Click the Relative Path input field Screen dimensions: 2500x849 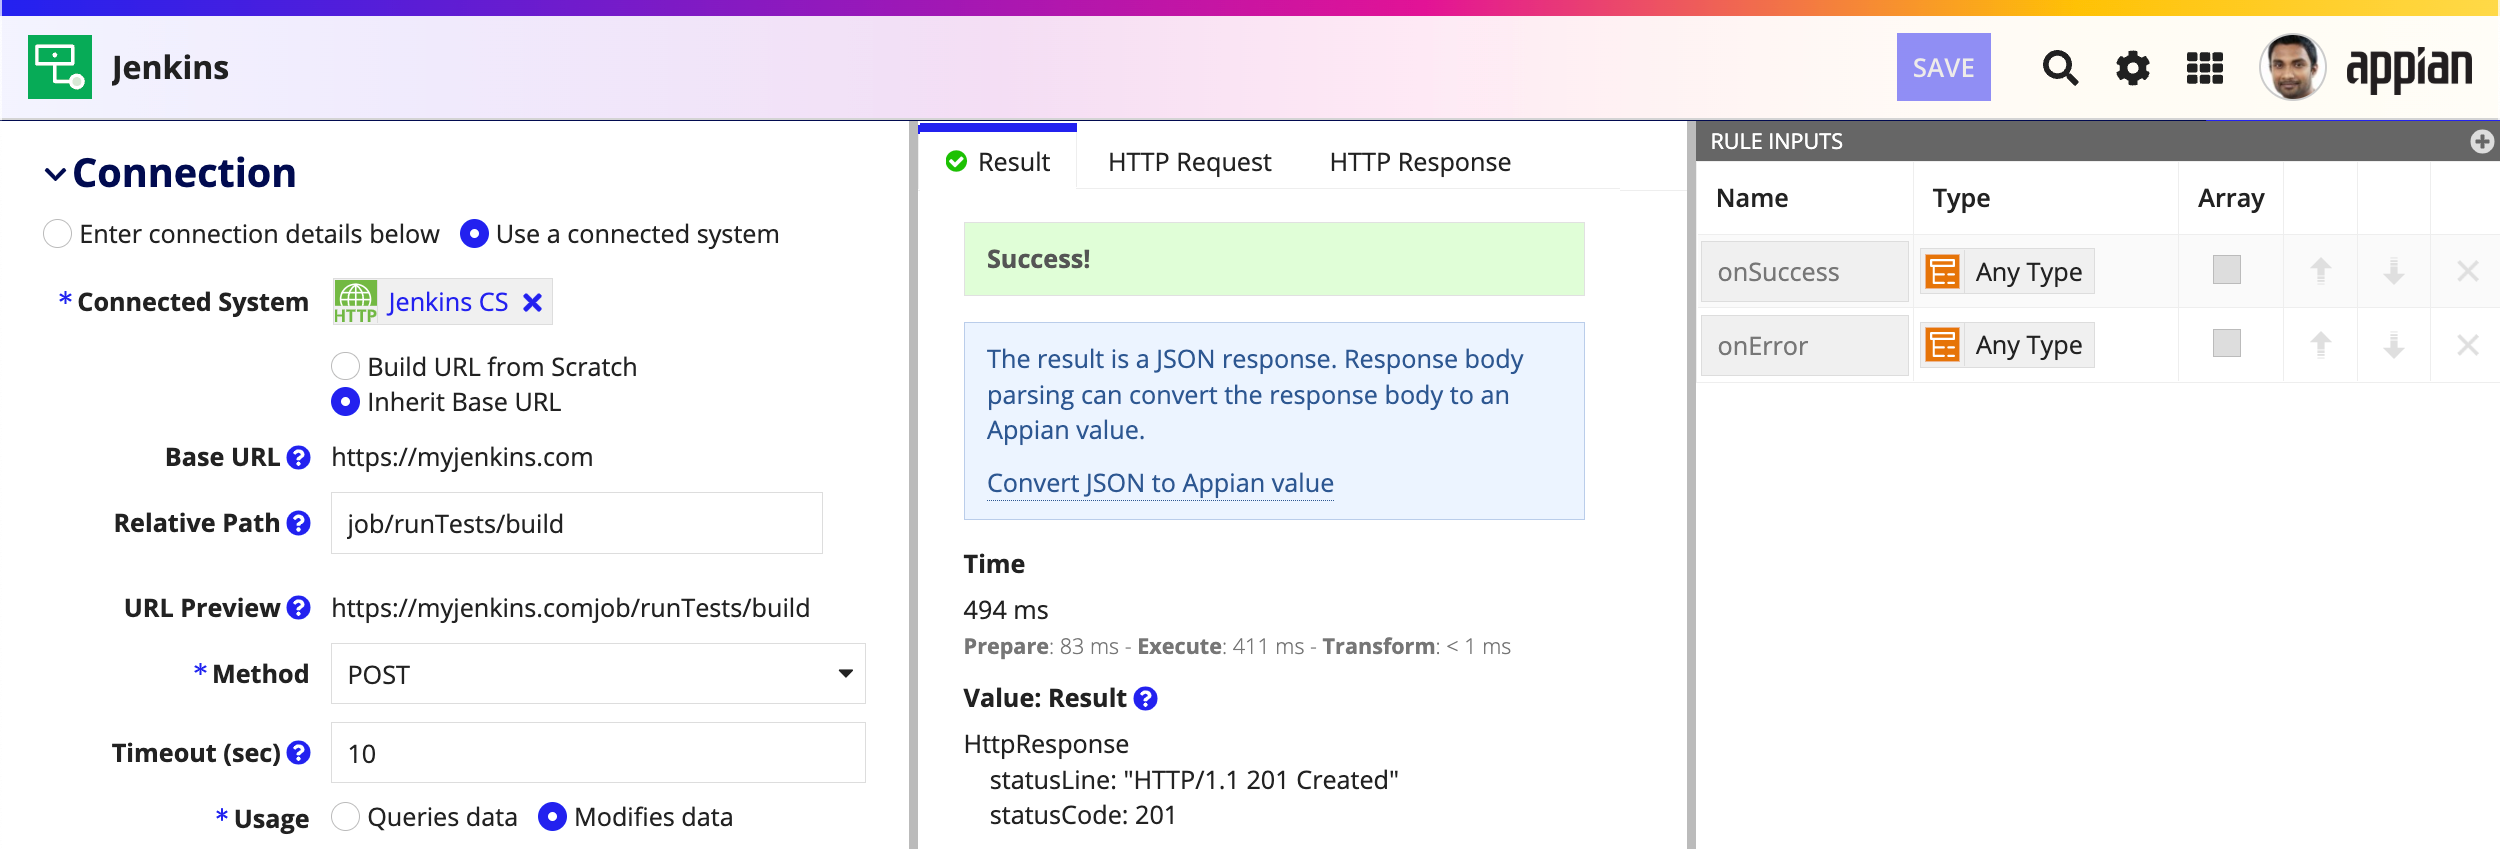coord(577,523)
